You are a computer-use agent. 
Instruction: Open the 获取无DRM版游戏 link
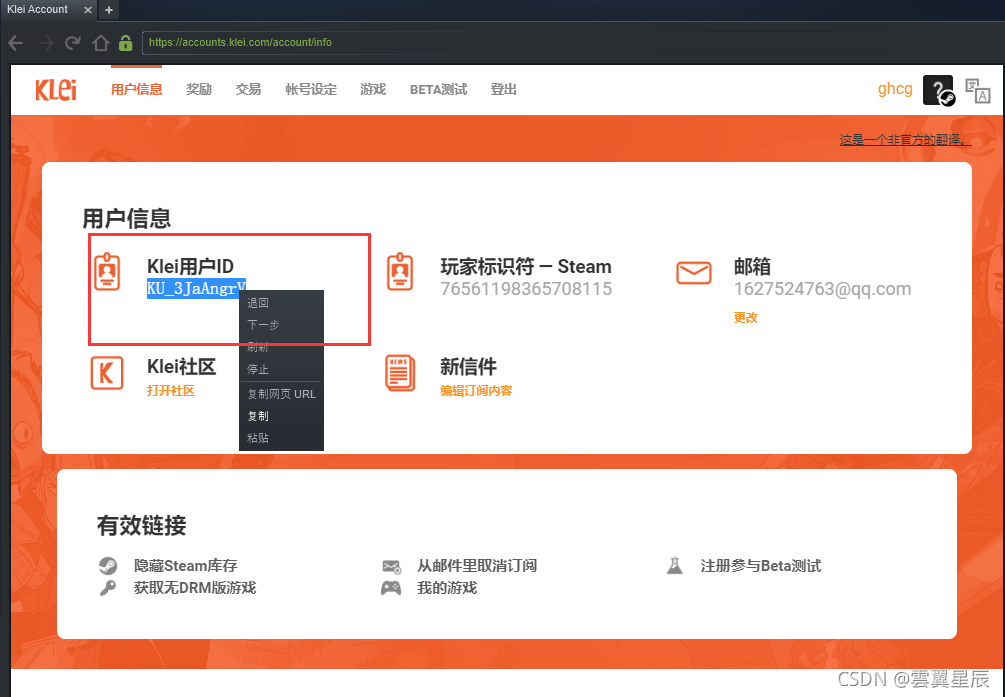(195, 587)
